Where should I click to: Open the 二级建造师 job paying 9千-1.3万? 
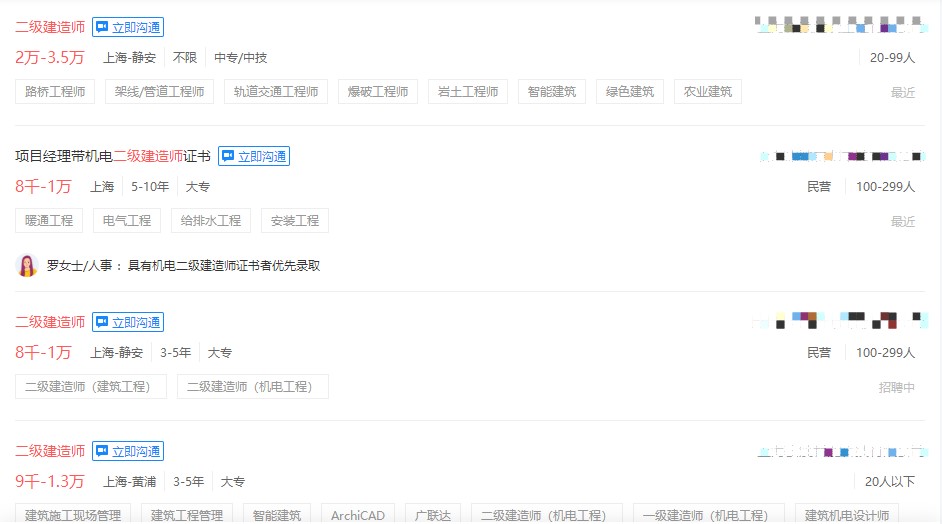[x=50, y=451]
